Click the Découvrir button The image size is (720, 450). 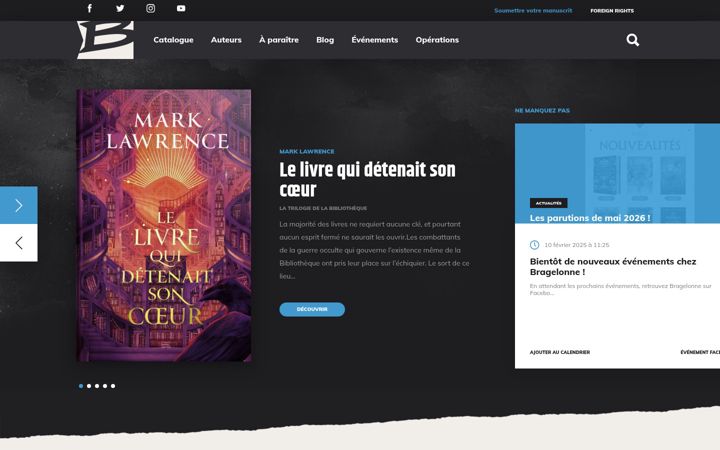(x=312, y=309)
